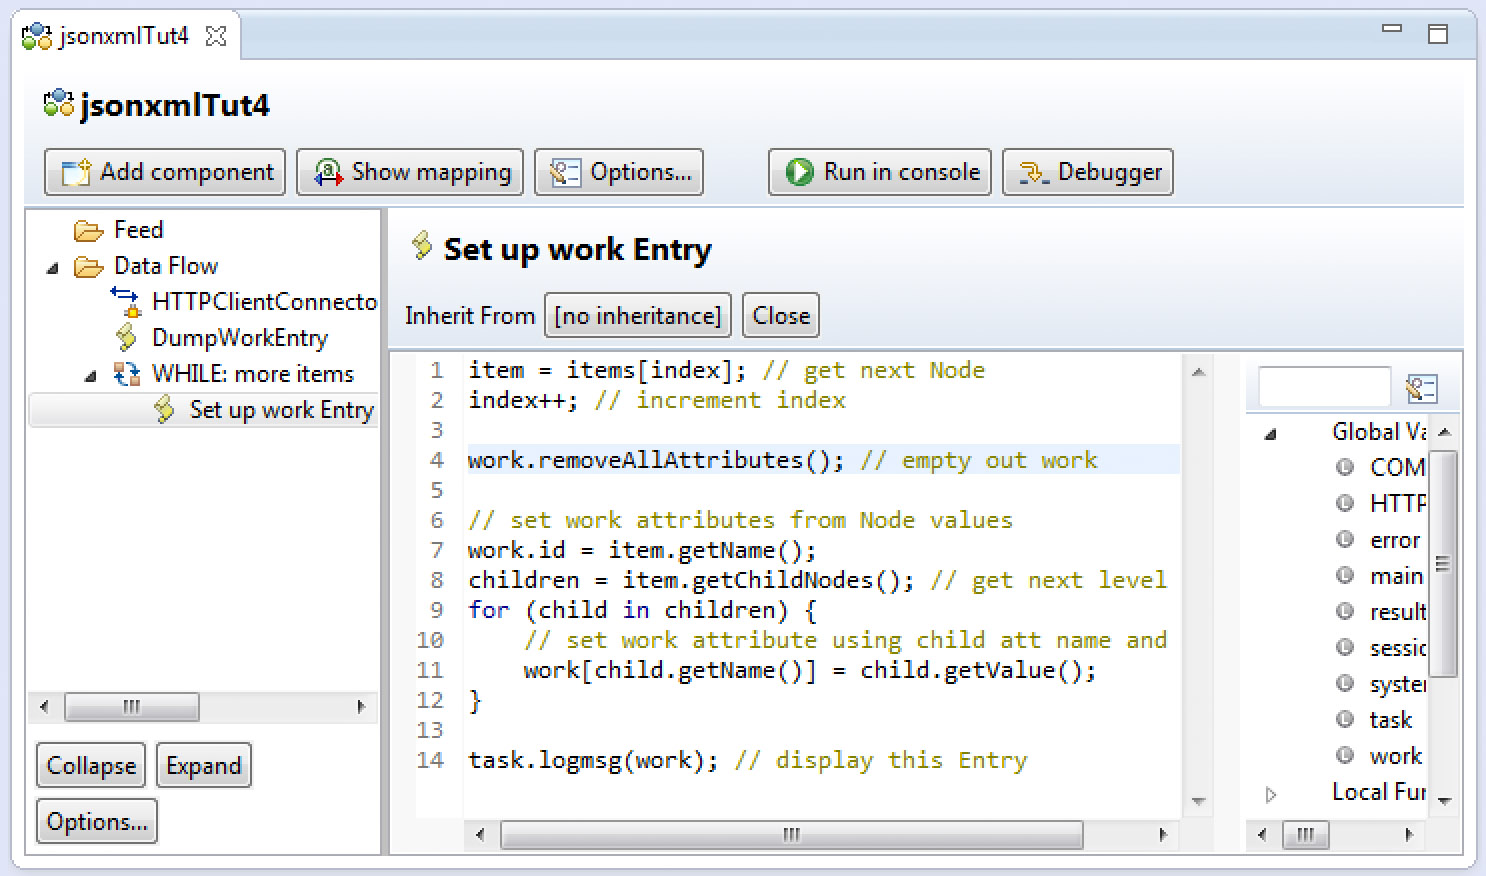Click the Add component toolbar icon

[x=74, y=171]
